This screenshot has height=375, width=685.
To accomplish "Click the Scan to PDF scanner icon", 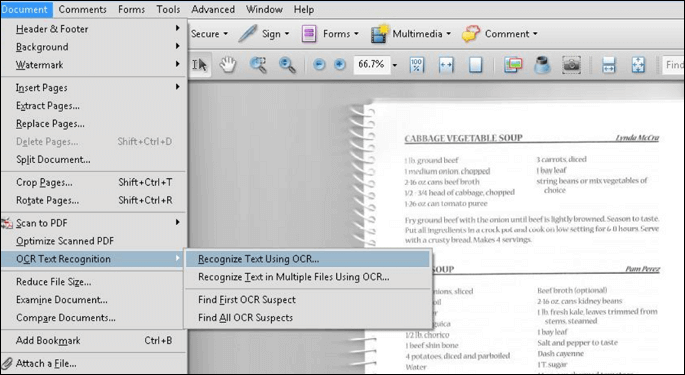I will click(7, 223).
